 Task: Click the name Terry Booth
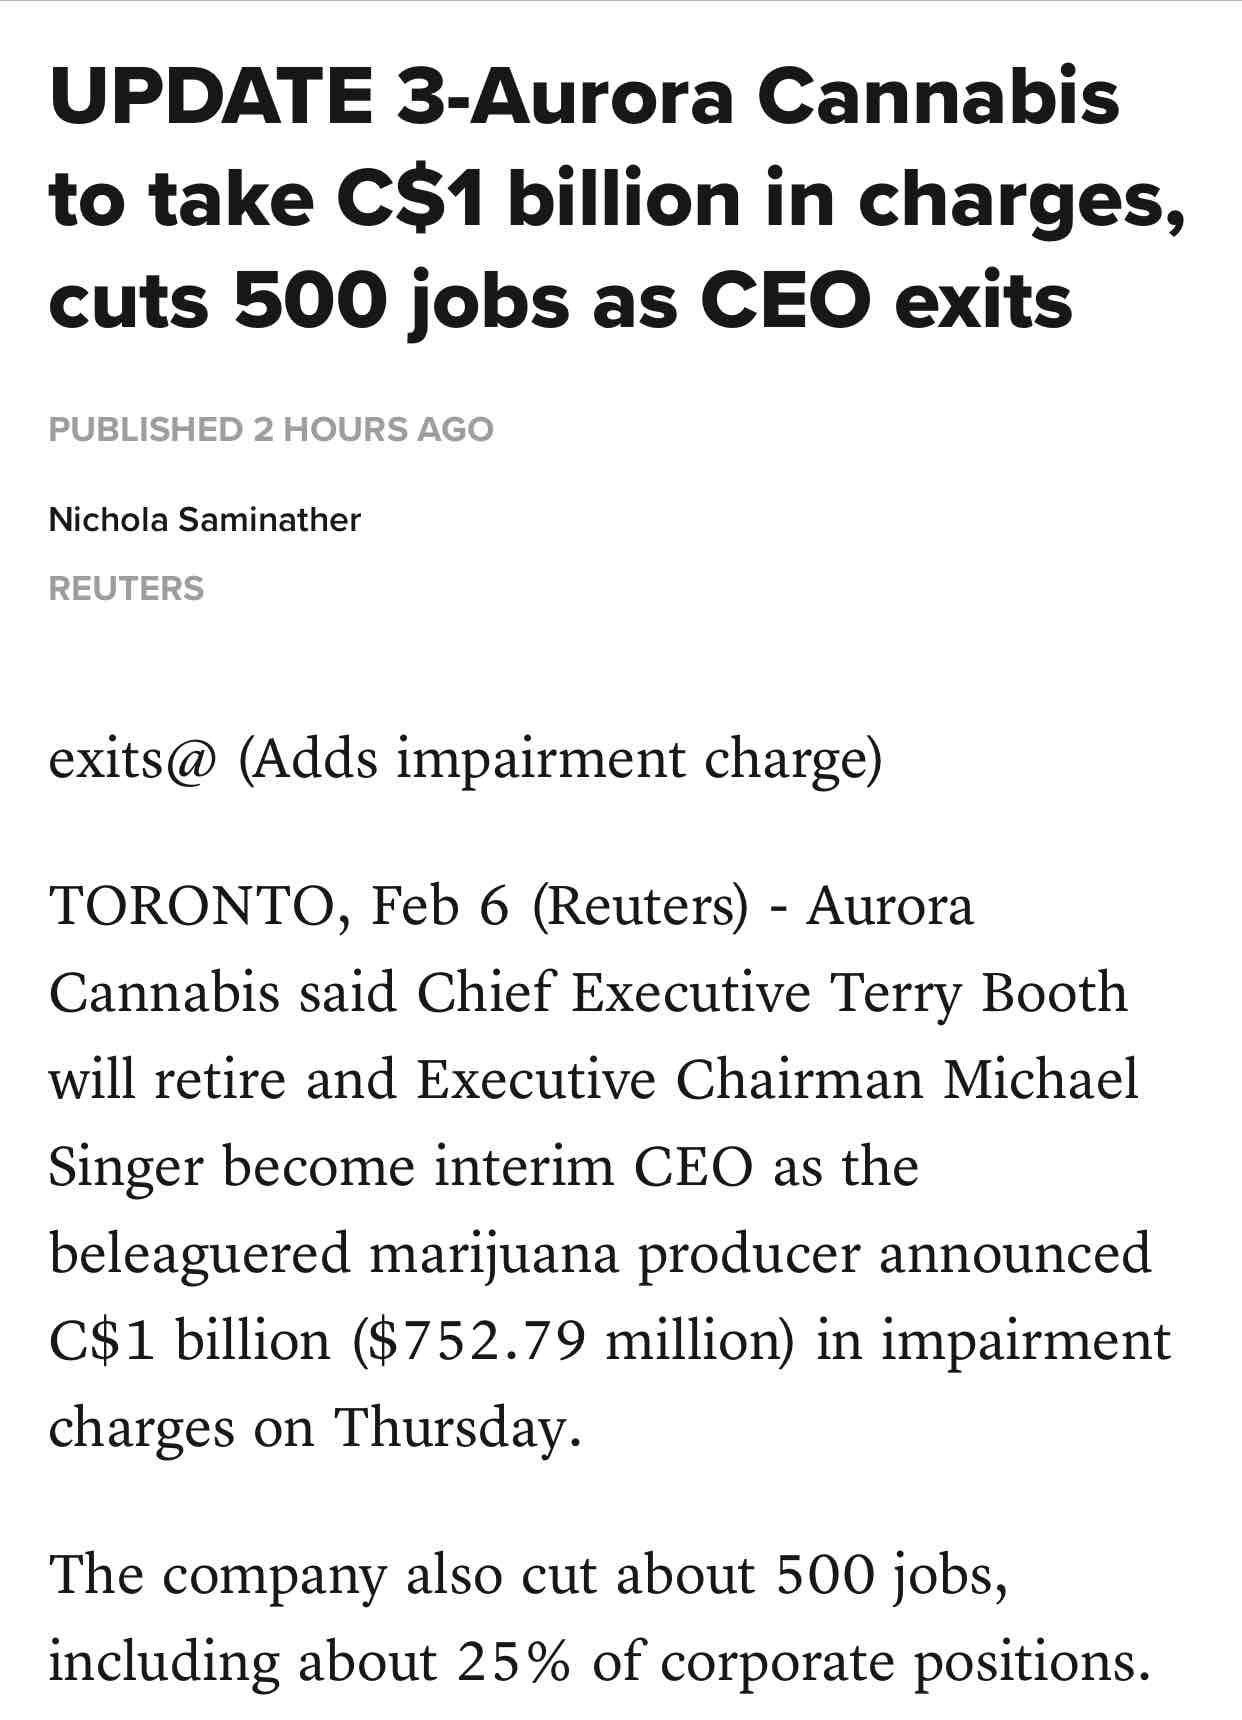point(980,993)
